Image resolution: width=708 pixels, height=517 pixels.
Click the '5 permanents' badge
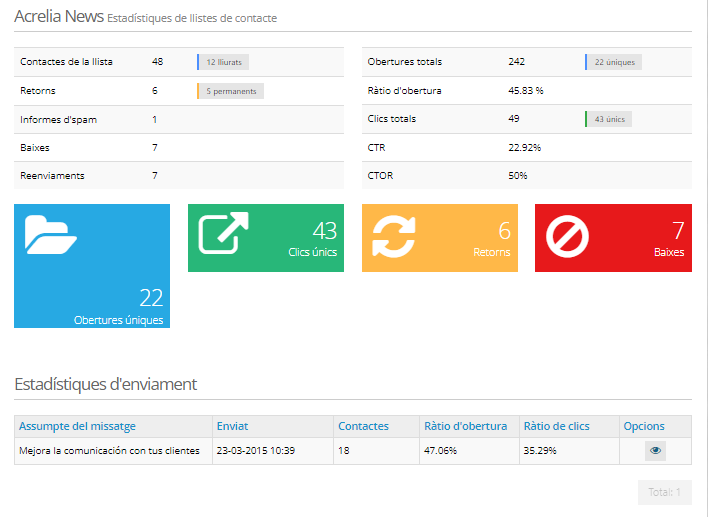pos(231,91)
